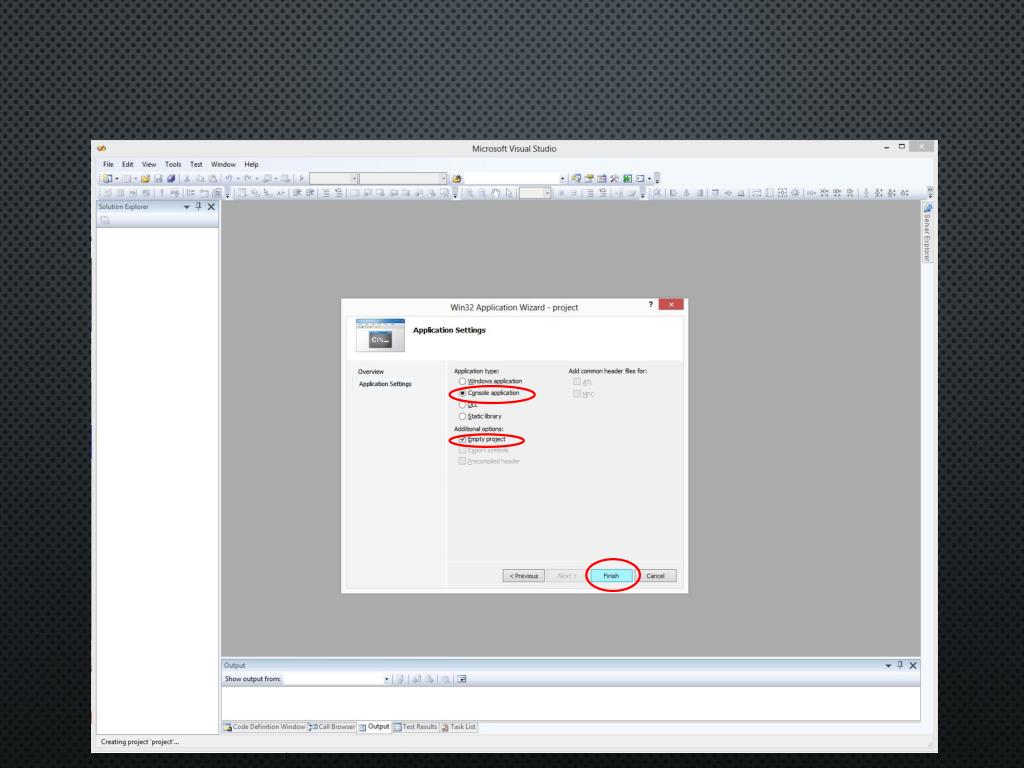Viewport: 1024px width, 768px height.
Task: Toggle the Precompiled header checkbox
Action: click(462, 461)
